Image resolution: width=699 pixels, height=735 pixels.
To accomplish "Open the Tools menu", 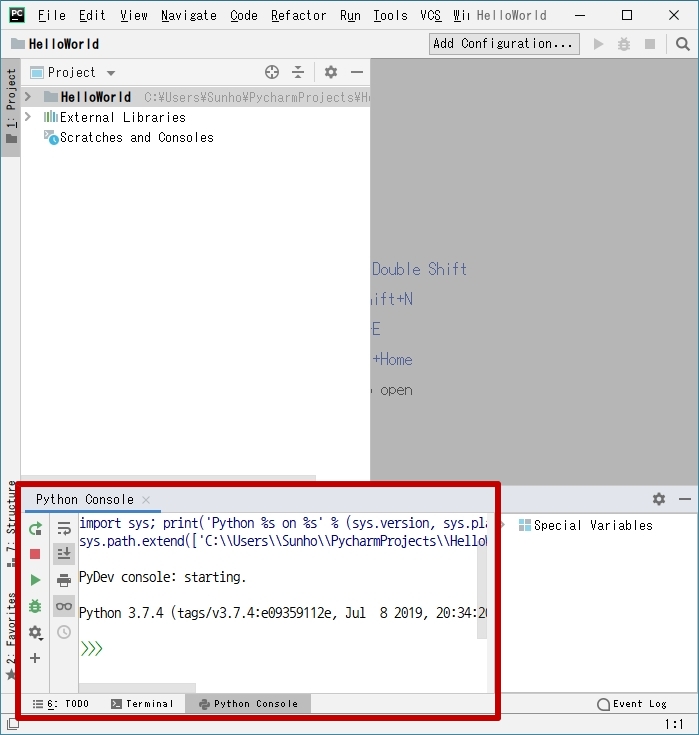I will [x=390, y=15].
